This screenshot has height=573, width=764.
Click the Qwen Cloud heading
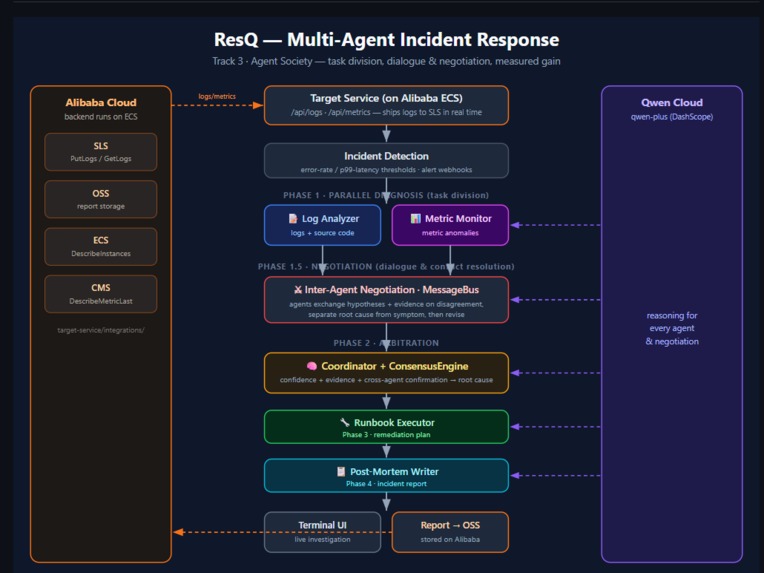click(672, 102)
